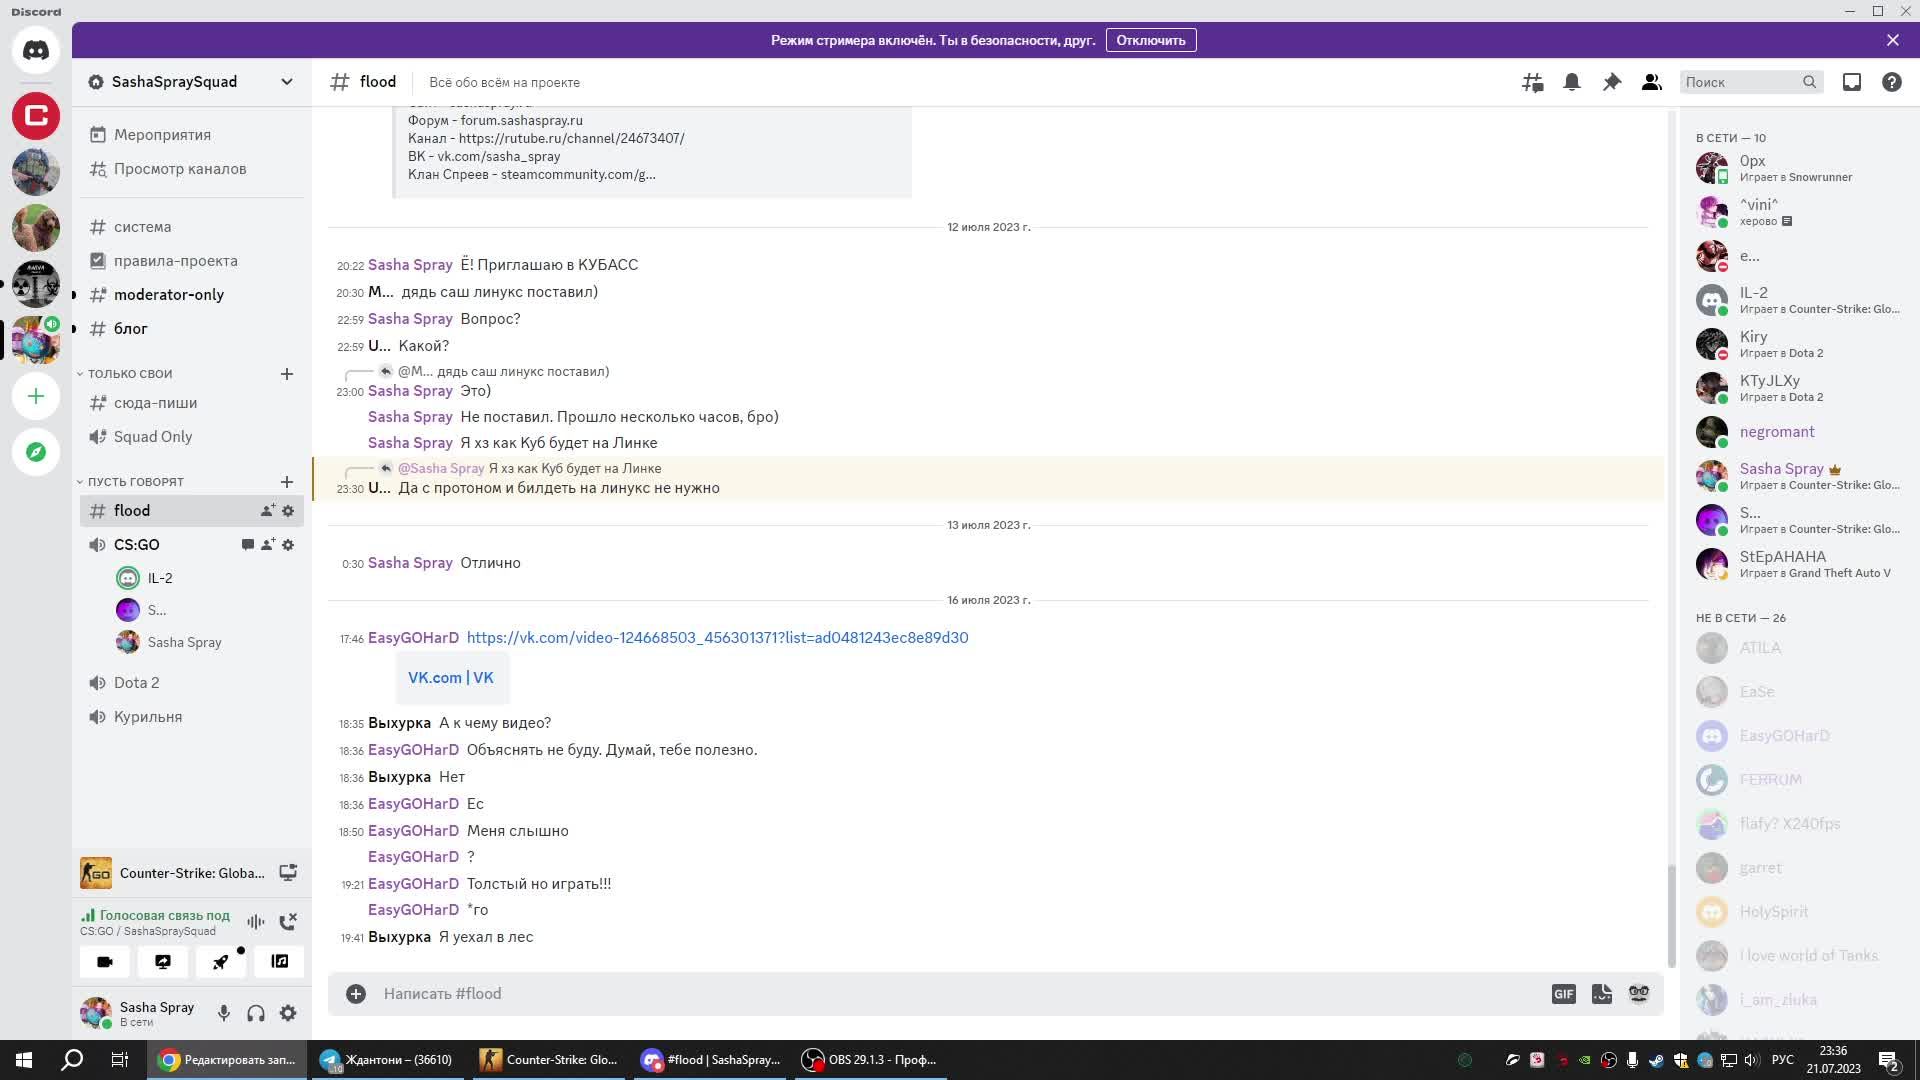Mute the microphone
The width and height of the screenshot is (1920, 1080).
[x=224, y=1013]
